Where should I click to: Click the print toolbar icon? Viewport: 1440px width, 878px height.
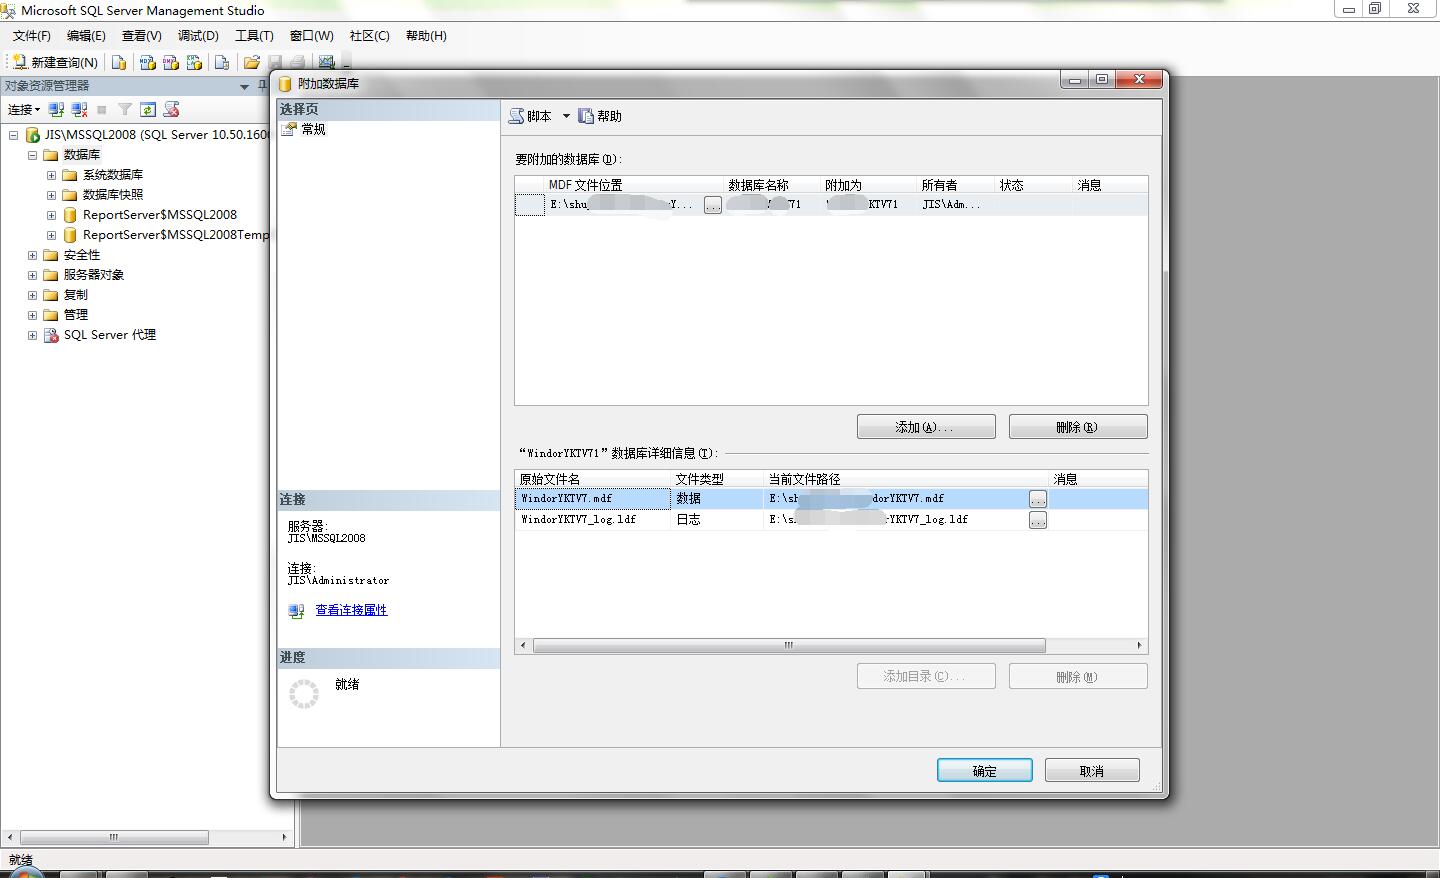pos(297,62)
